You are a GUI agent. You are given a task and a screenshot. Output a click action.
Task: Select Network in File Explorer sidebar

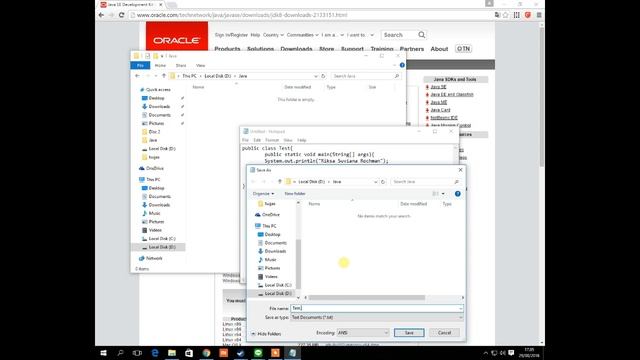point(151,258)
